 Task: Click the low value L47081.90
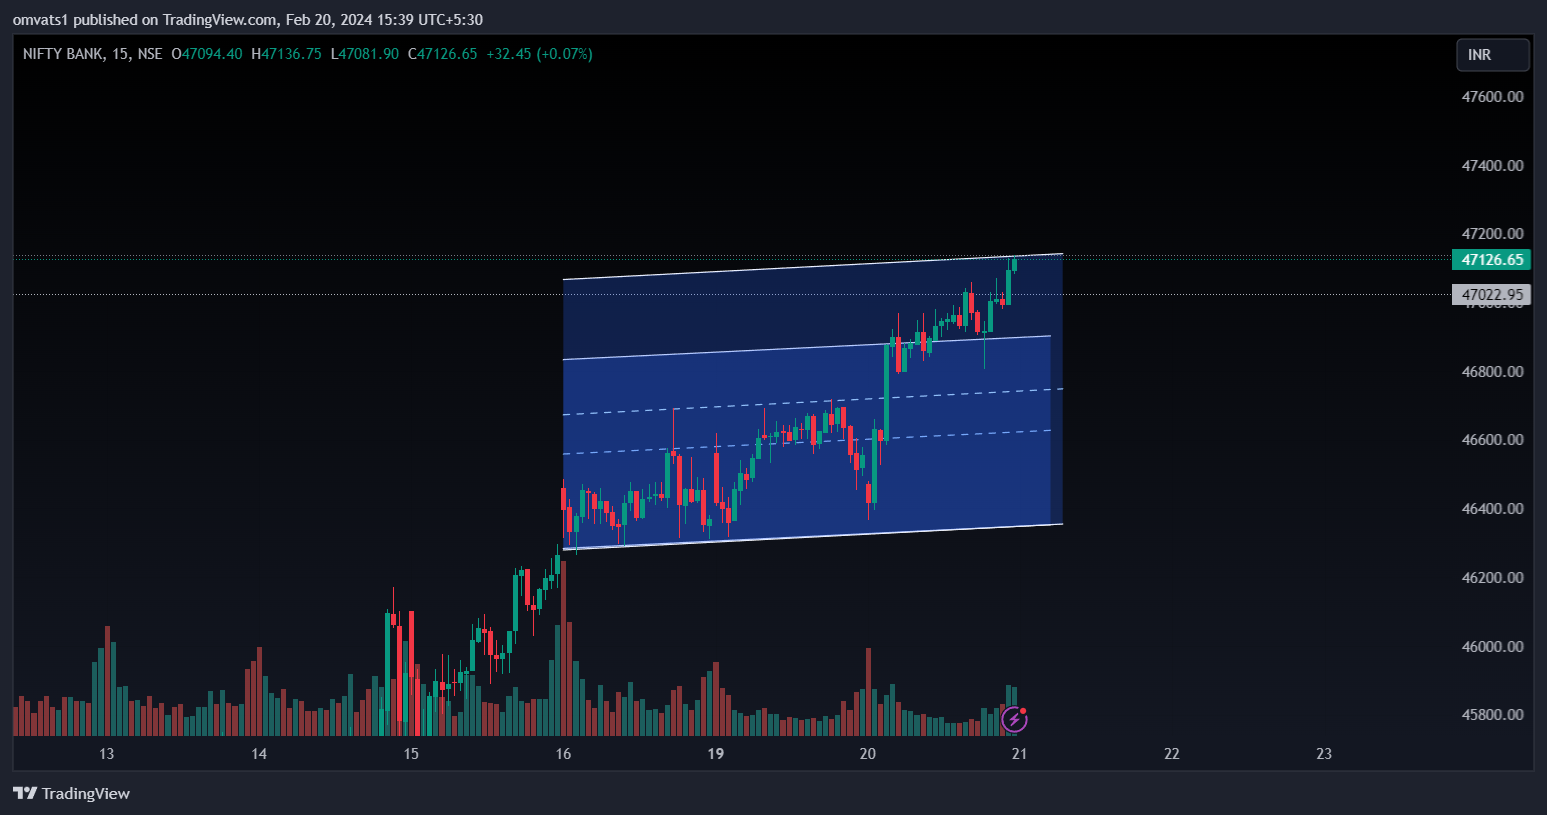365,54
